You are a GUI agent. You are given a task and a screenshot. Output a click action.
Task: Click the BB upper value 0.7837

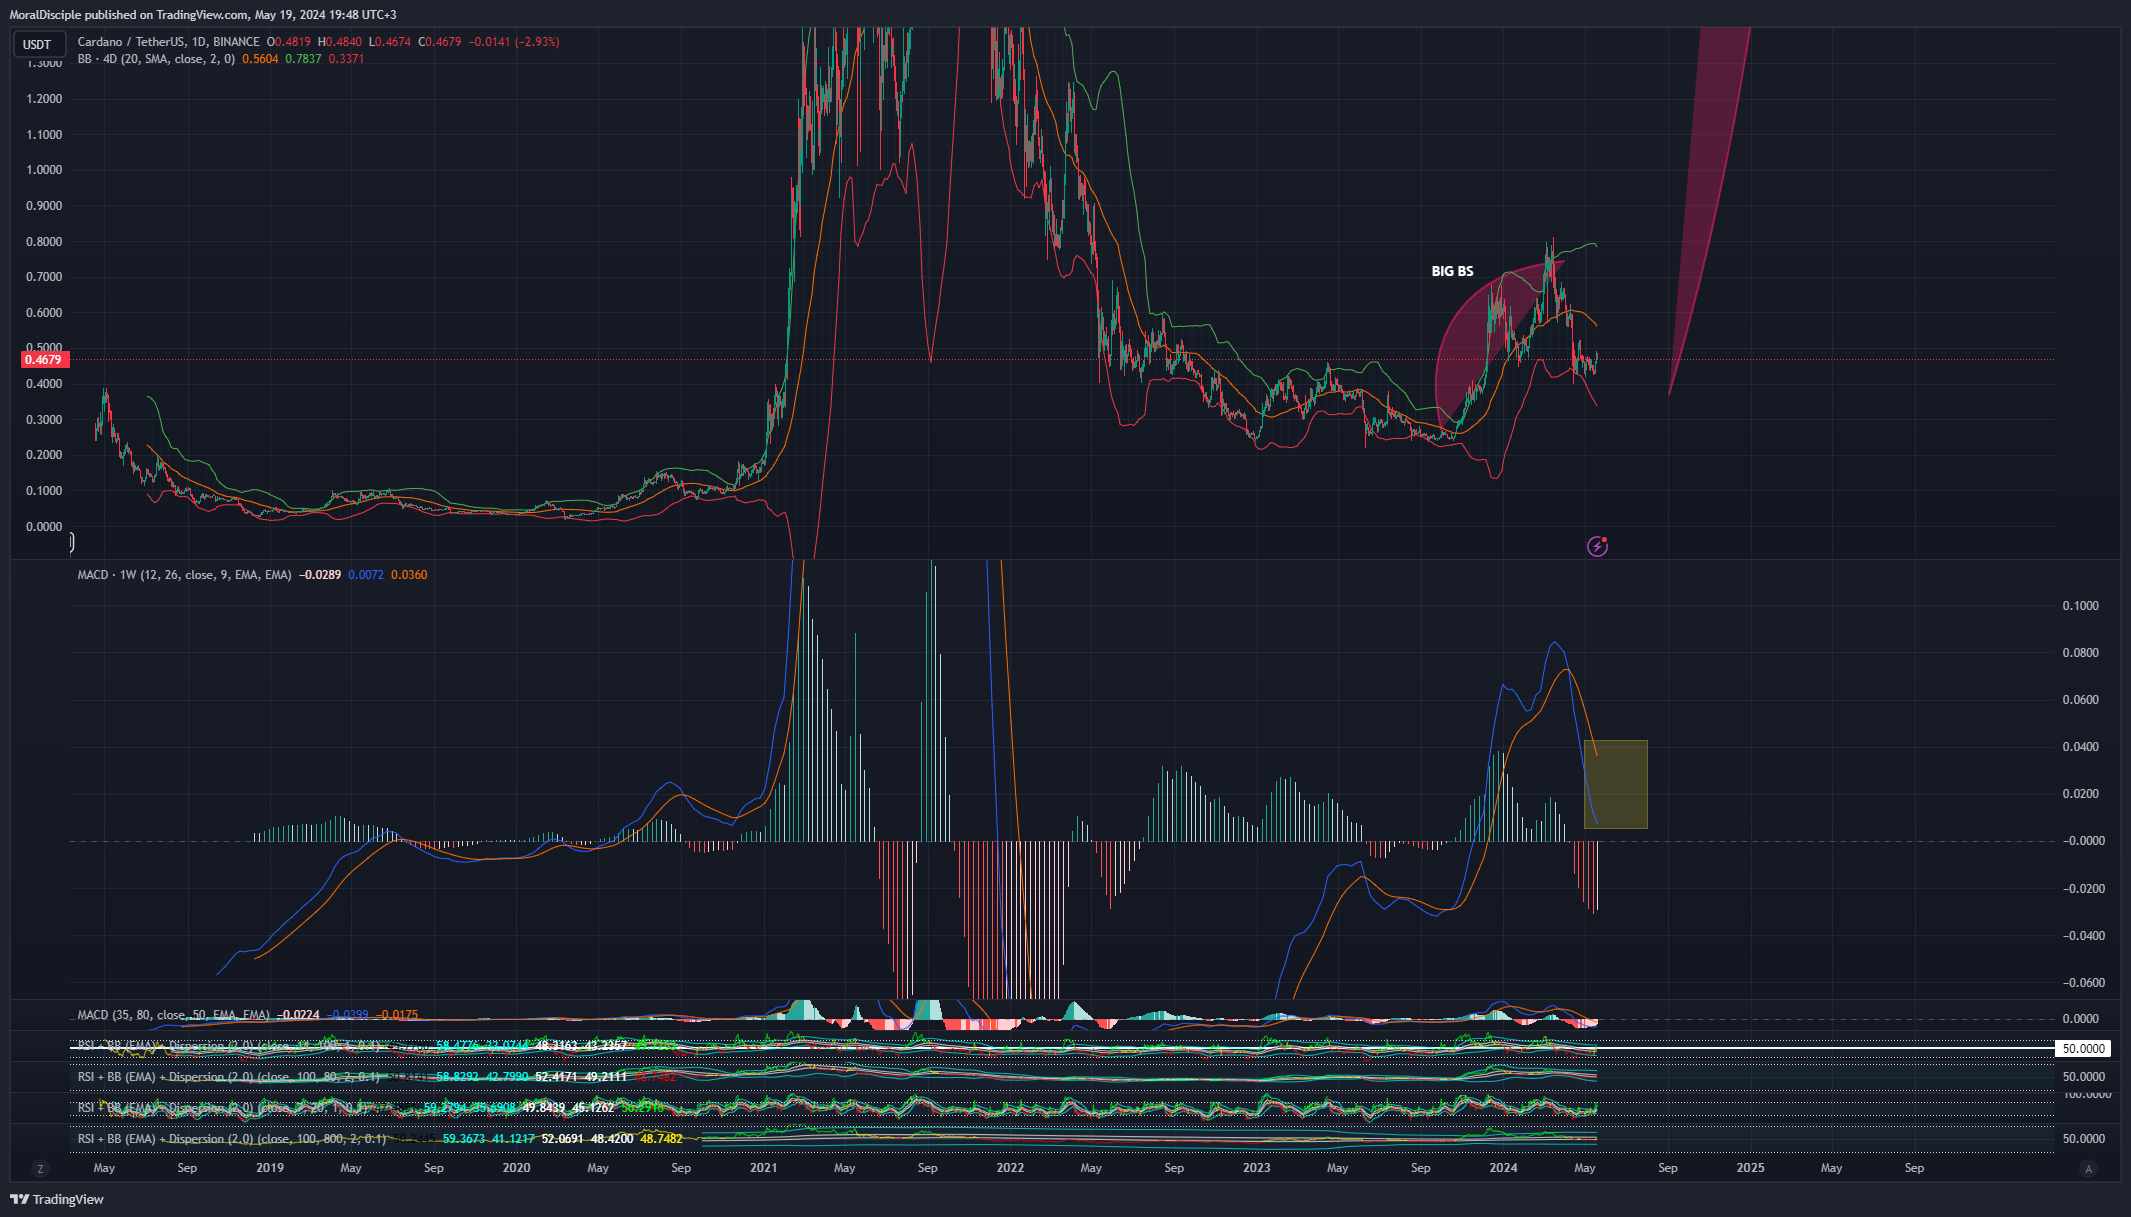click(303, 59)
